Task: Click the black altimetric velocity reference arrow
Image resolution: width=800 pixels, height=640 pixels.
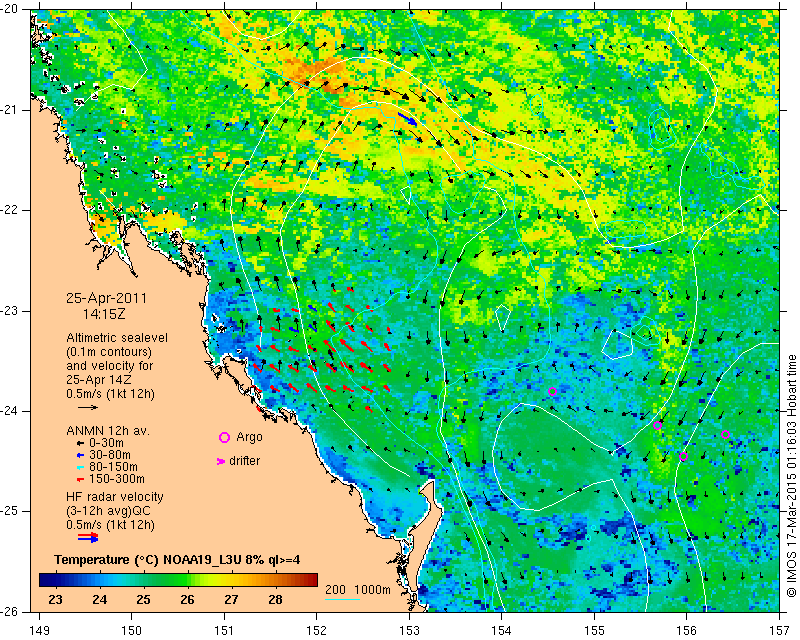Action: 88,407
